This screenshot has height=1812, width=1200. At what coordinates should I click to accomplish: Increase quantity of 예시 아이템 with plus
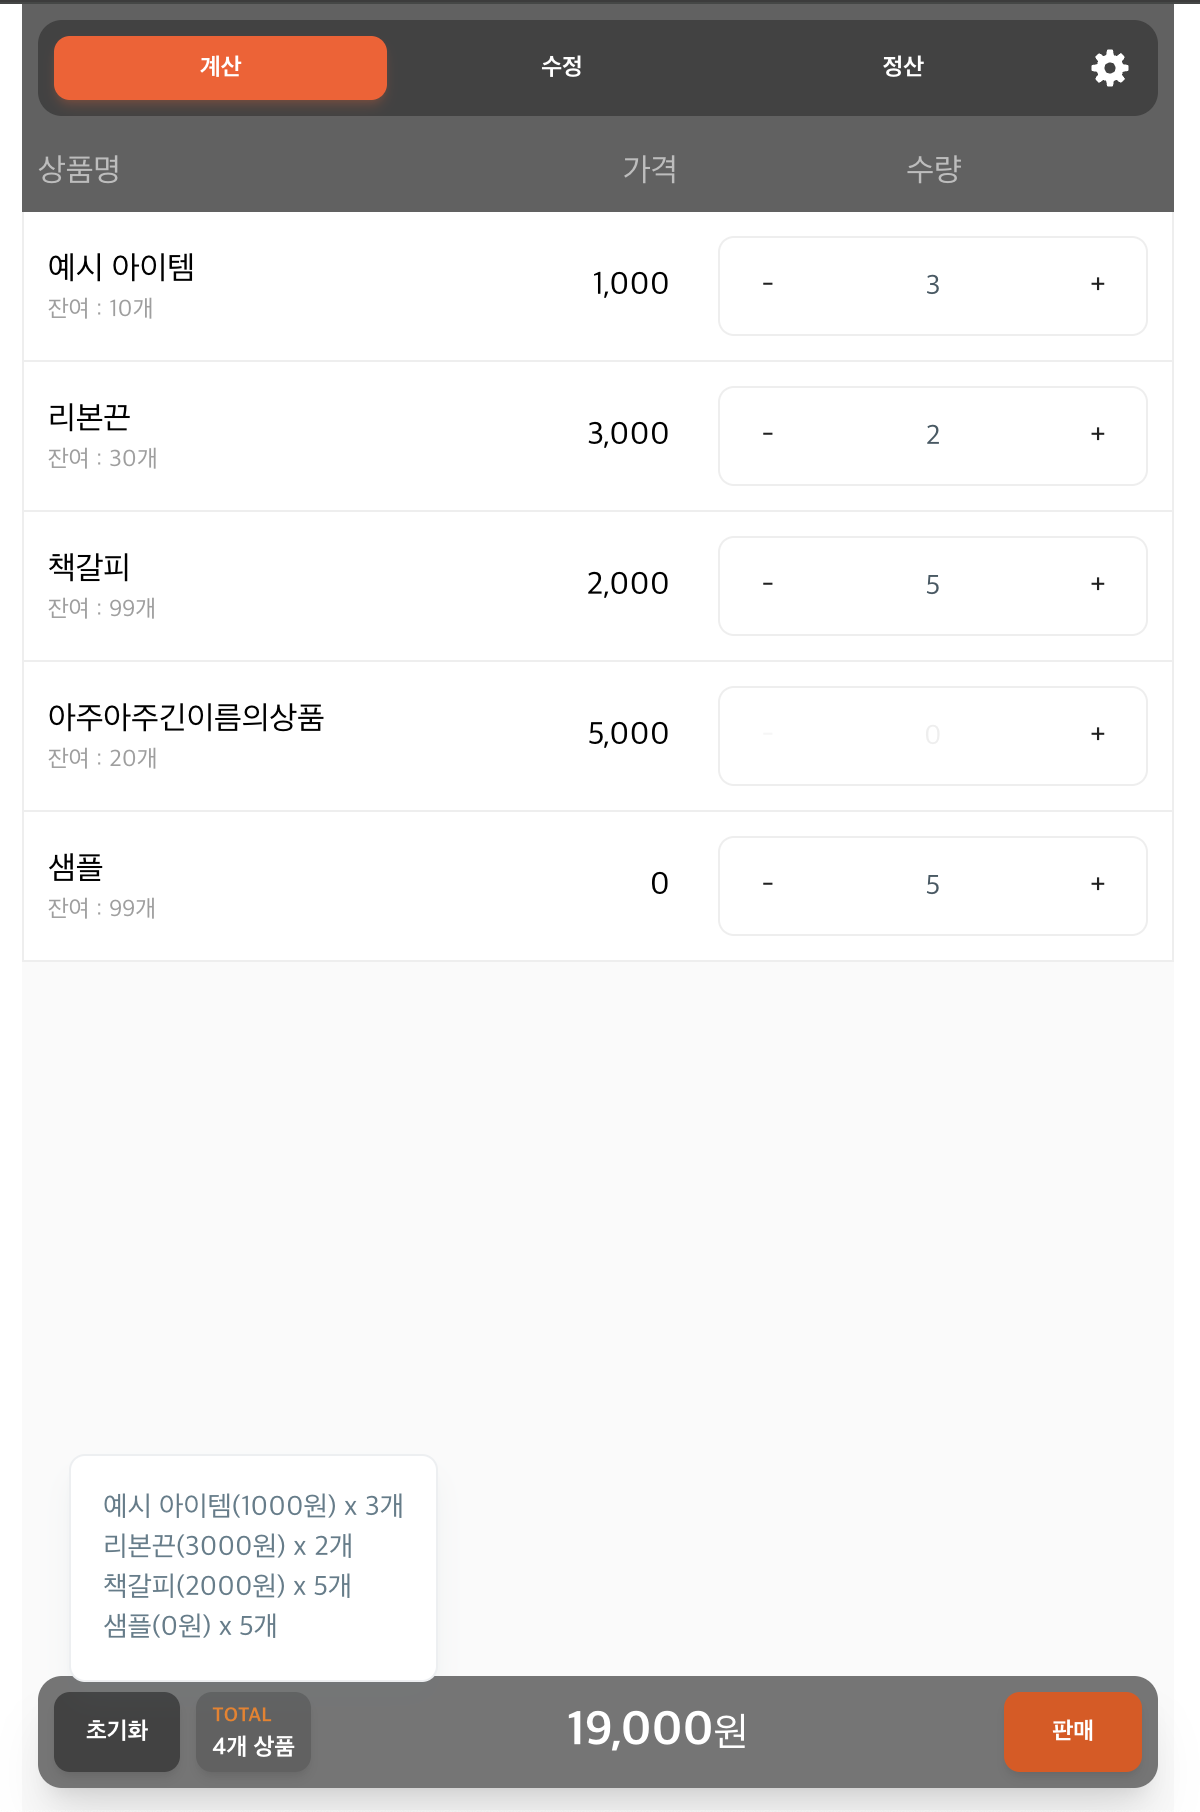point(1097,285)
